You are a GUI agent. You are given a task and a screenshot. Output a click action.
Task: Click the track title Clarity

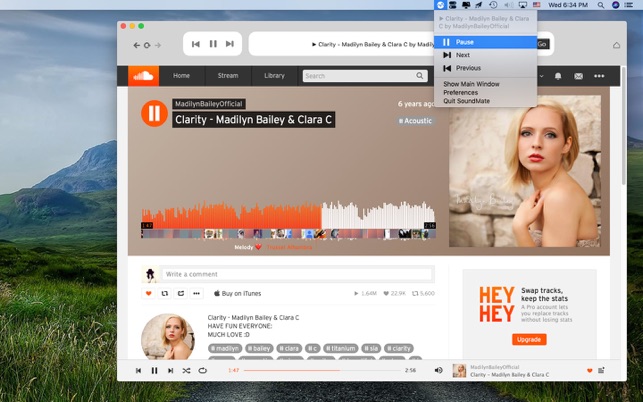(x=253, y=120)
